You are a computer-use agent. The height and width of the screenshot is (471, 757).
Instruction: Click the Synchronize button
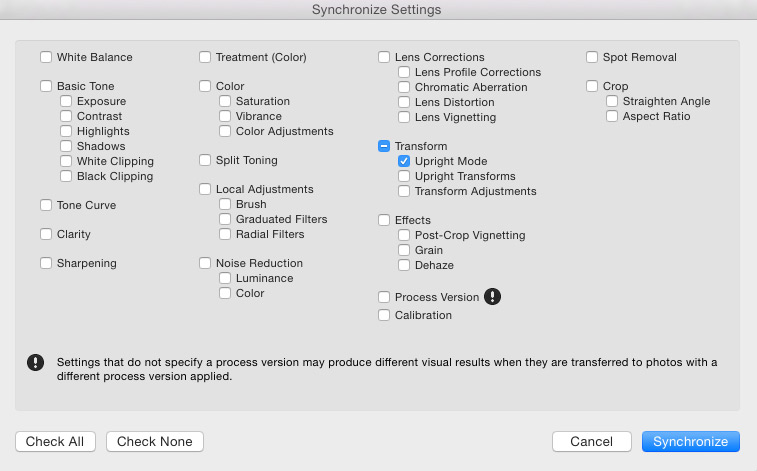(690, 442)
